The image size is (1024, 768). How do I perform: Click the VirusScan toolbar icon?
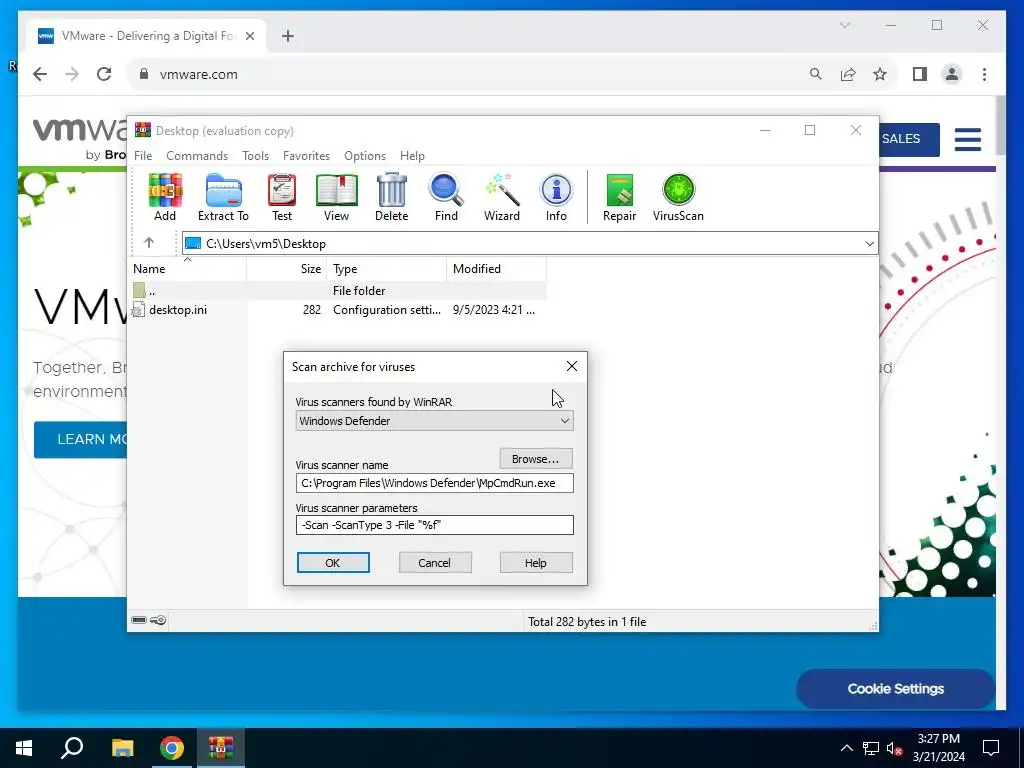[678, 197]
